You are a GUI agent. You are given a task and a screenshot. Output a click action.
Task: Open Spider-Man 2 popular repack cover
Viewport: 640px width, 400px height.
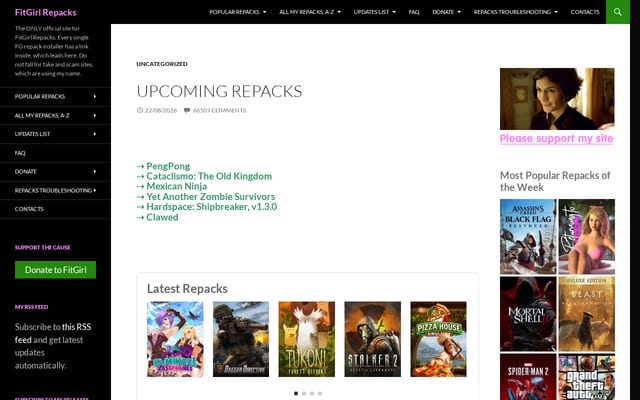[x=528, y=377]
